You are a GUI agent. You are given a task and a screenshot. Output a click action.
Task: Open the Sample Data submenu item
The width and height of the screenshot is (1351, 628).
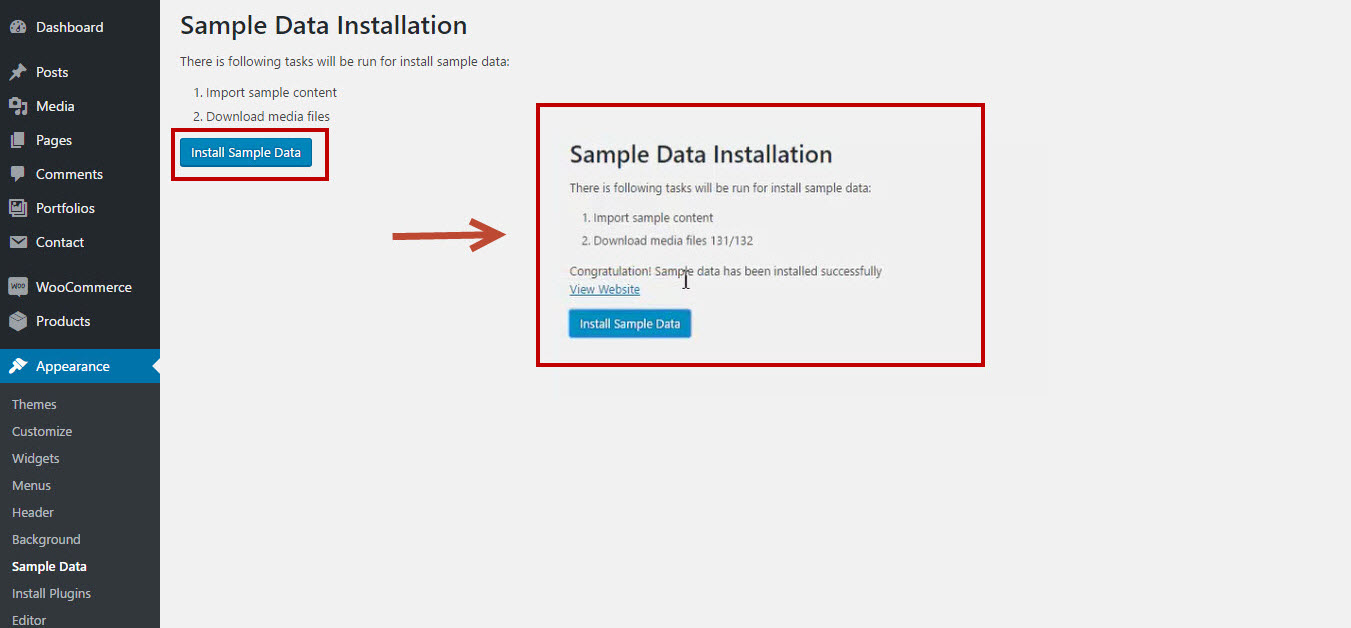pyautogui.click(x=49, y=566)
